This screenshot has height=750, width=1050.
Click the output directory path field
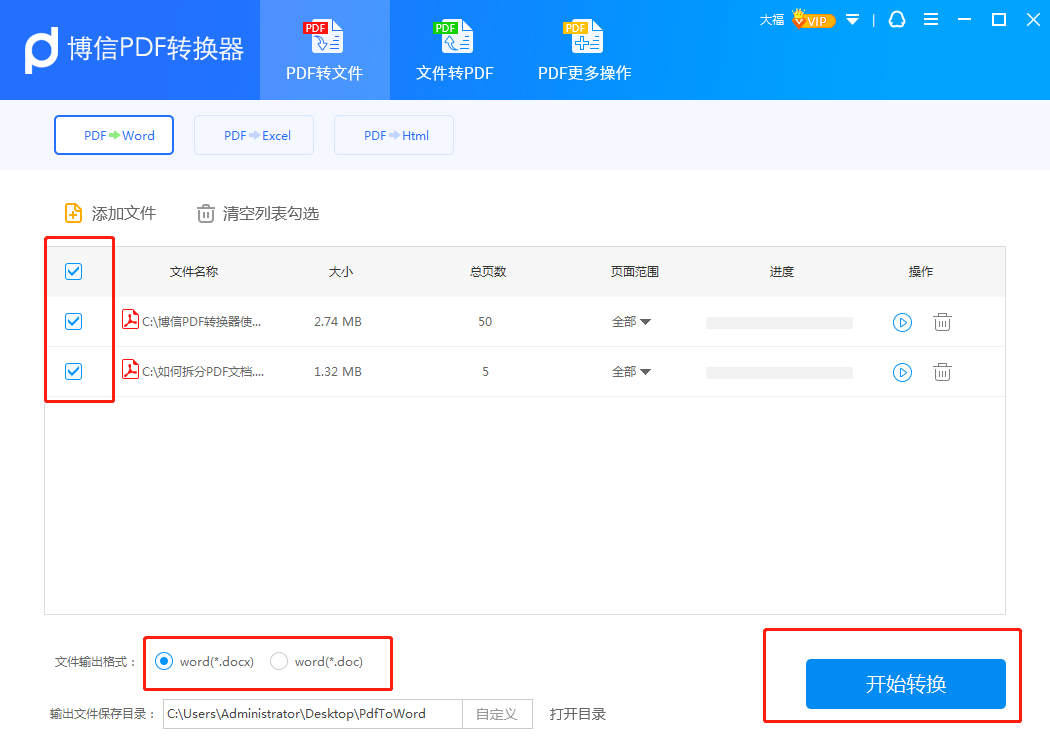tap(312, 714)
